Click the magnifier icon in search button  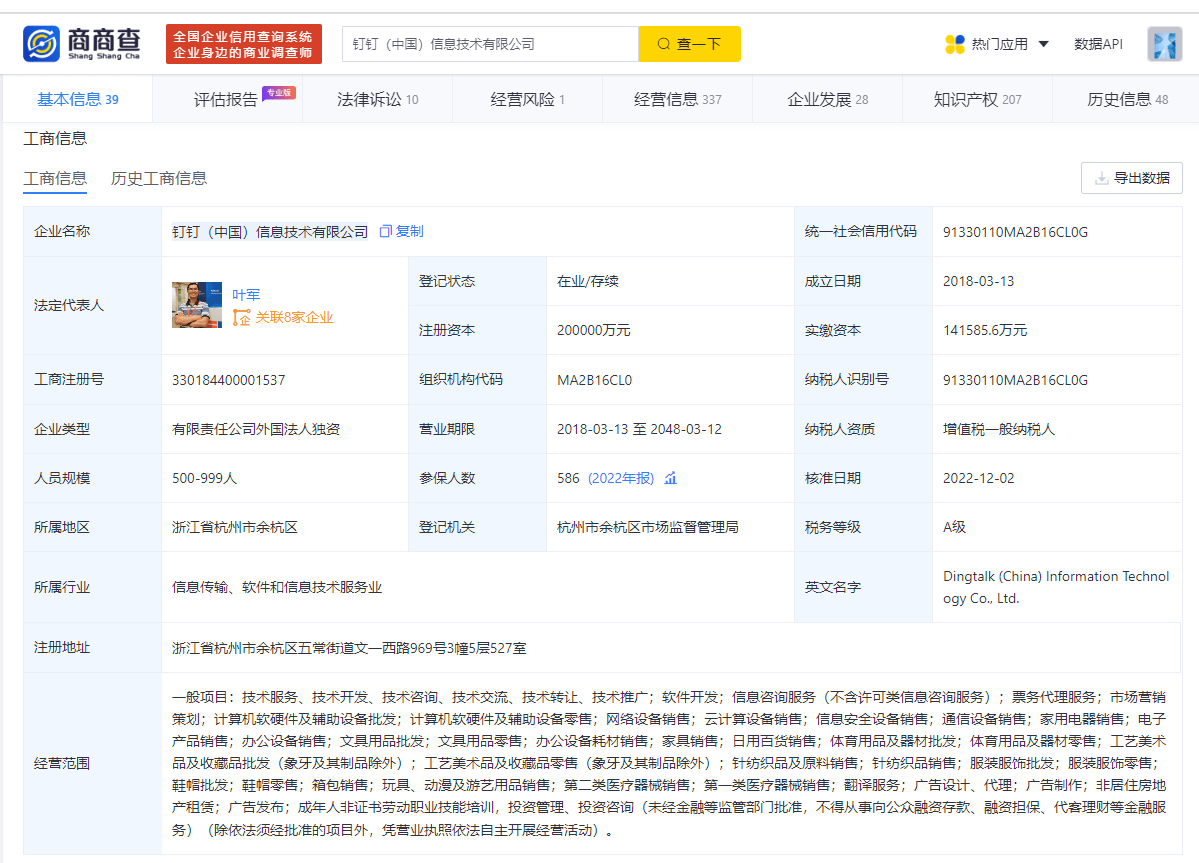[664, 44]
